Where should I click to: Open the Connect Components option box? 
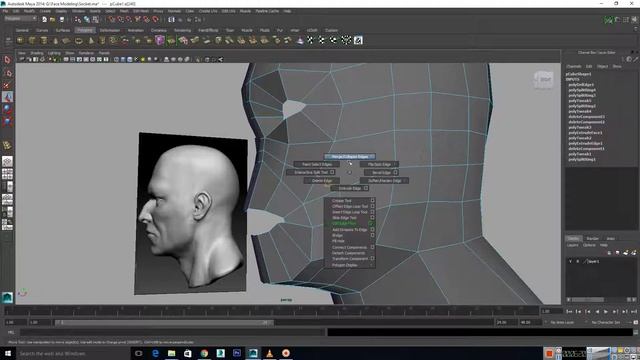[372, 247]
